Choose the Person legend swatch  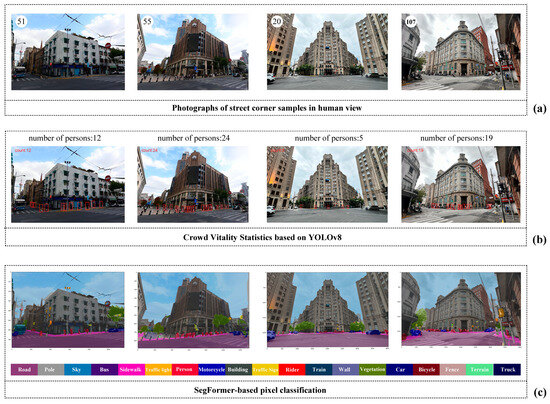185,370
